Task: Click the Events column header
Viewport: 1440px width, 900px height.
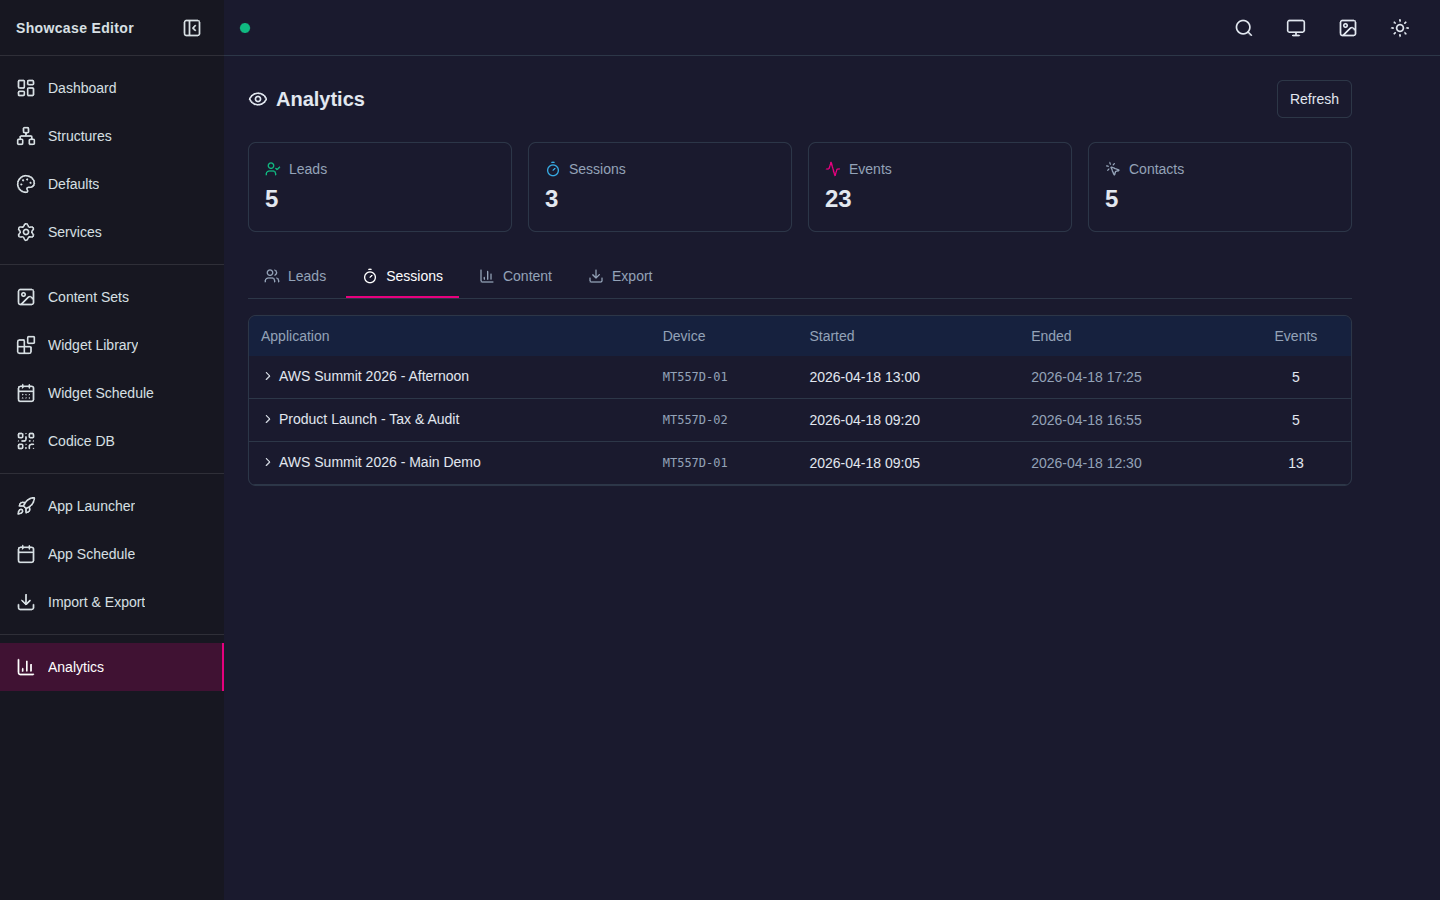Action: (1296, 336)
